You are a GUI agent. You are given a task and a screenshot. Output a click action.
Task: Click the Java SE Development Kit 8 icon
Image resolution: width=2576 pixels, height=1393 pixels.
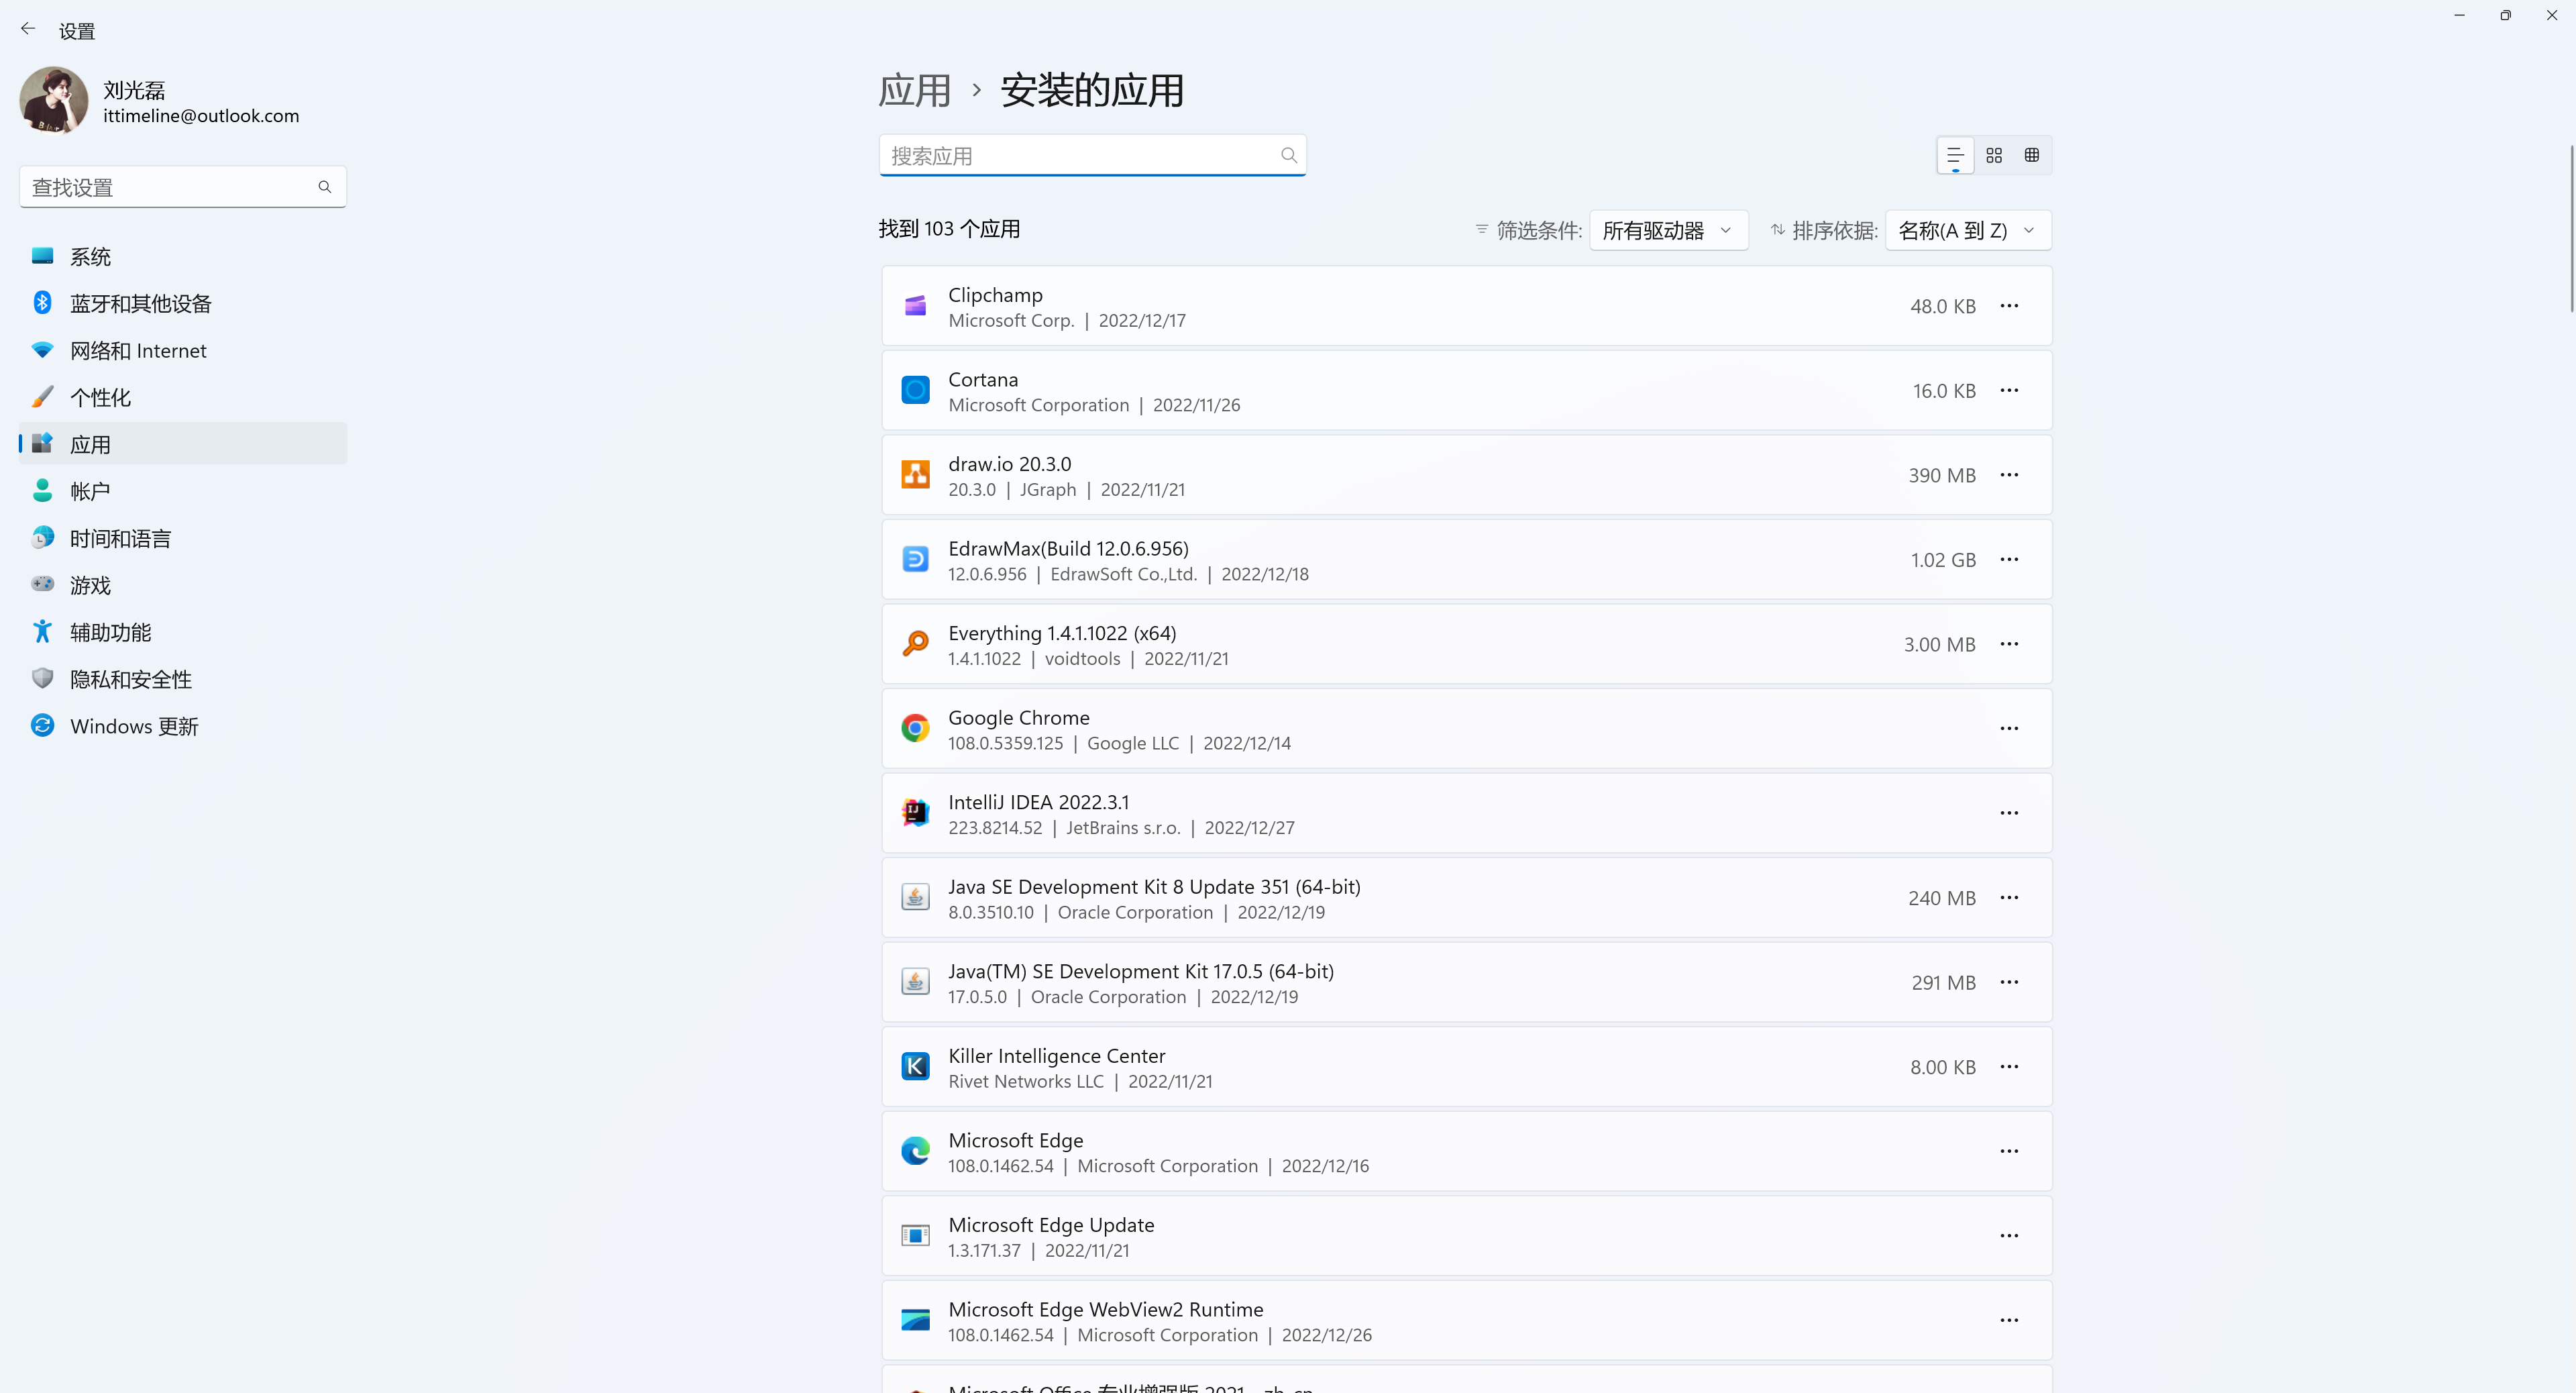tap(915, 897)
